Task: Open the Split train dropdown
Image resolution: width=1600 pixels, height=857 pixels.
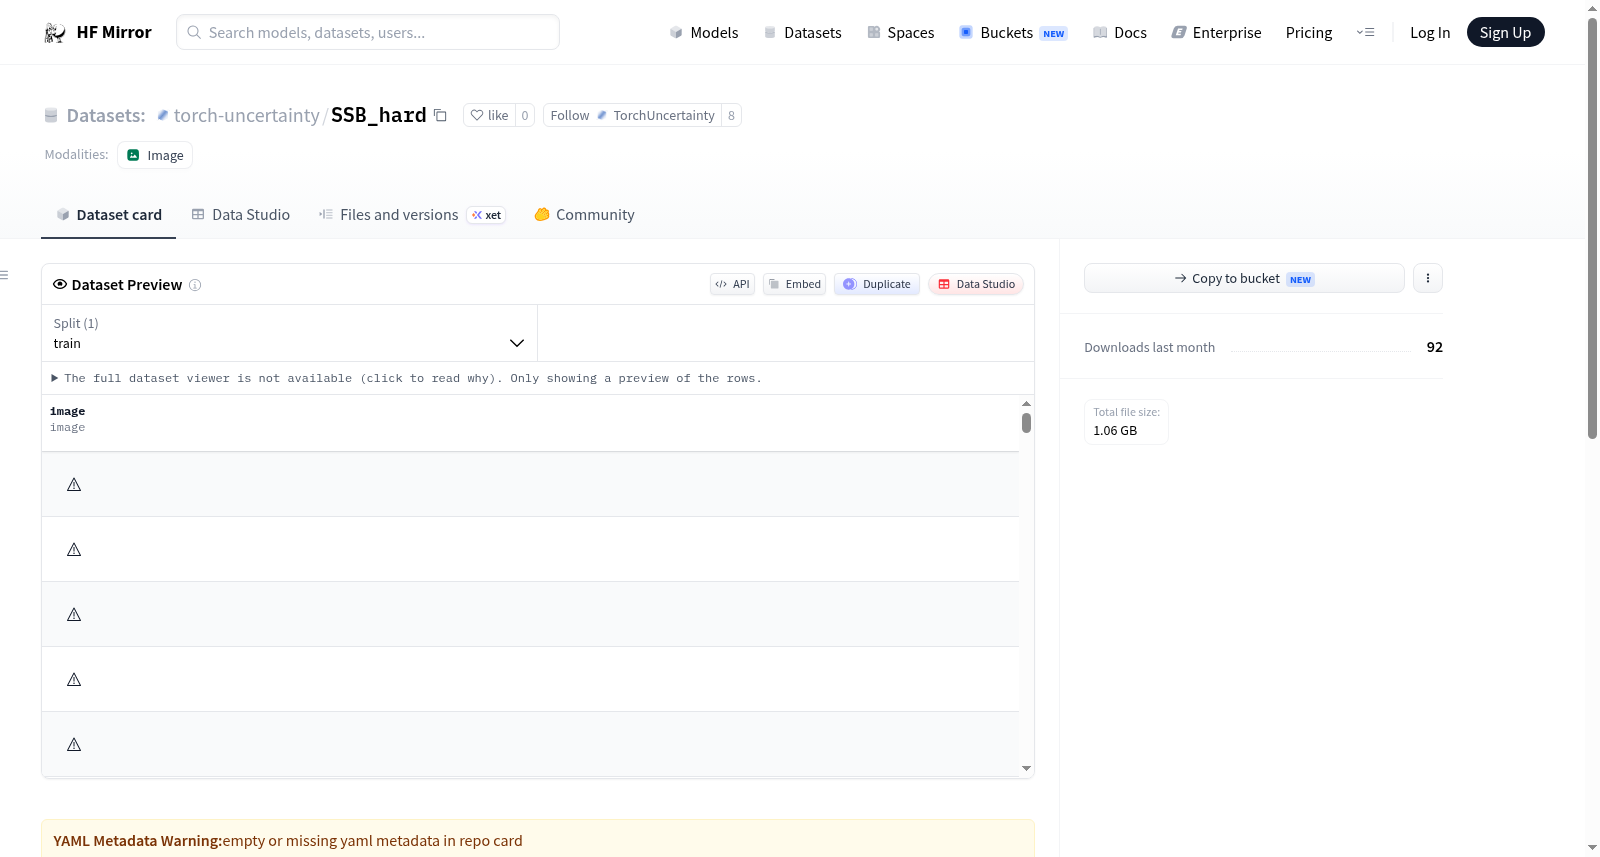Action: 289,333
